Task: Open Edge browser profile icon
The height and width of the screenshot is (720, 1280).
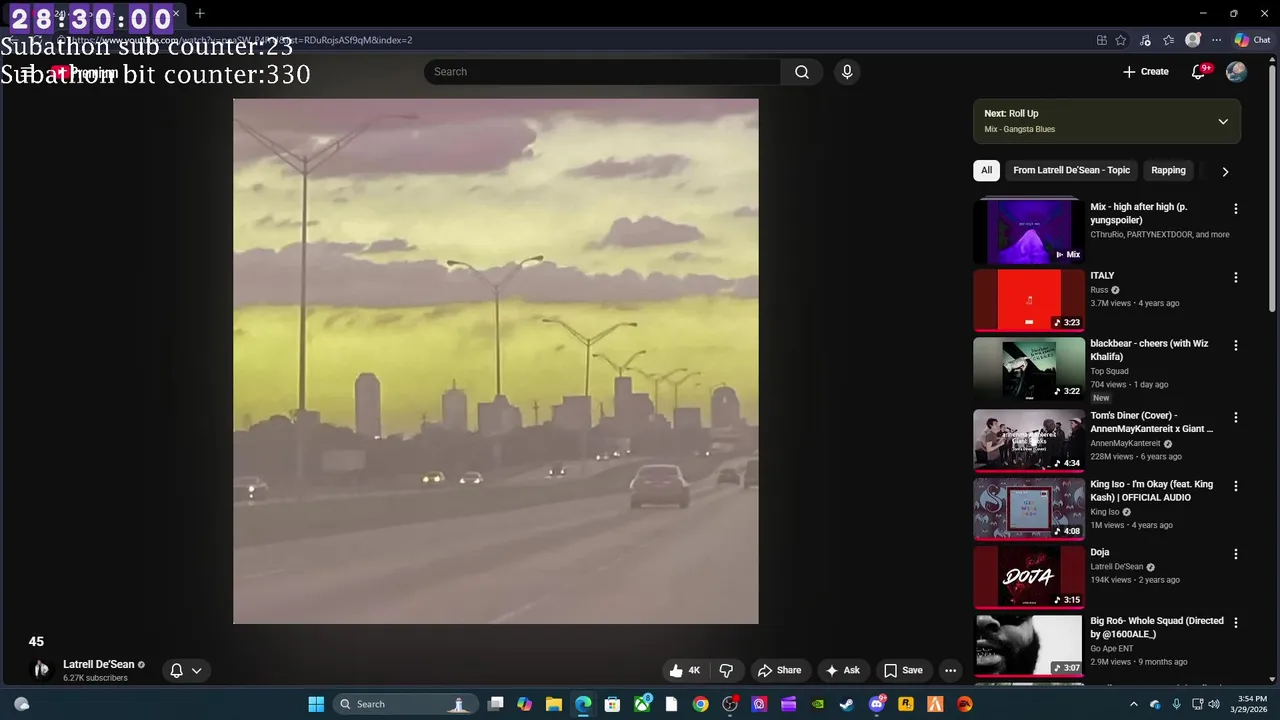Action: tap(1192, 40)
